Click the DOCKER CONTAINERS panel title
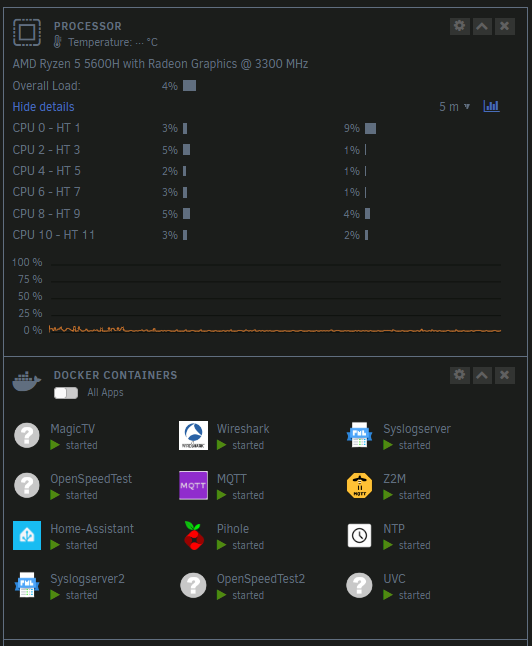Image resolution: width=532 pixels, height=646 pixels. point(115,375)
